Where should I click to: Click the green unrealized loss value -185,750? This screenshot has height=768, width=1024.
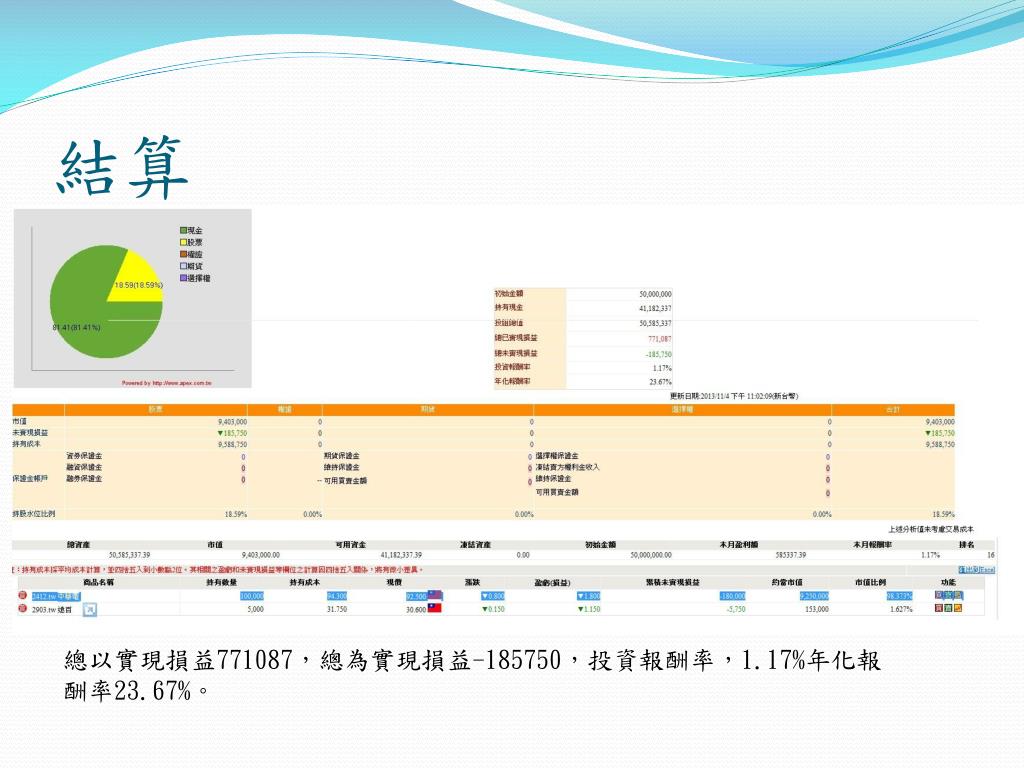tap(658, 354)
